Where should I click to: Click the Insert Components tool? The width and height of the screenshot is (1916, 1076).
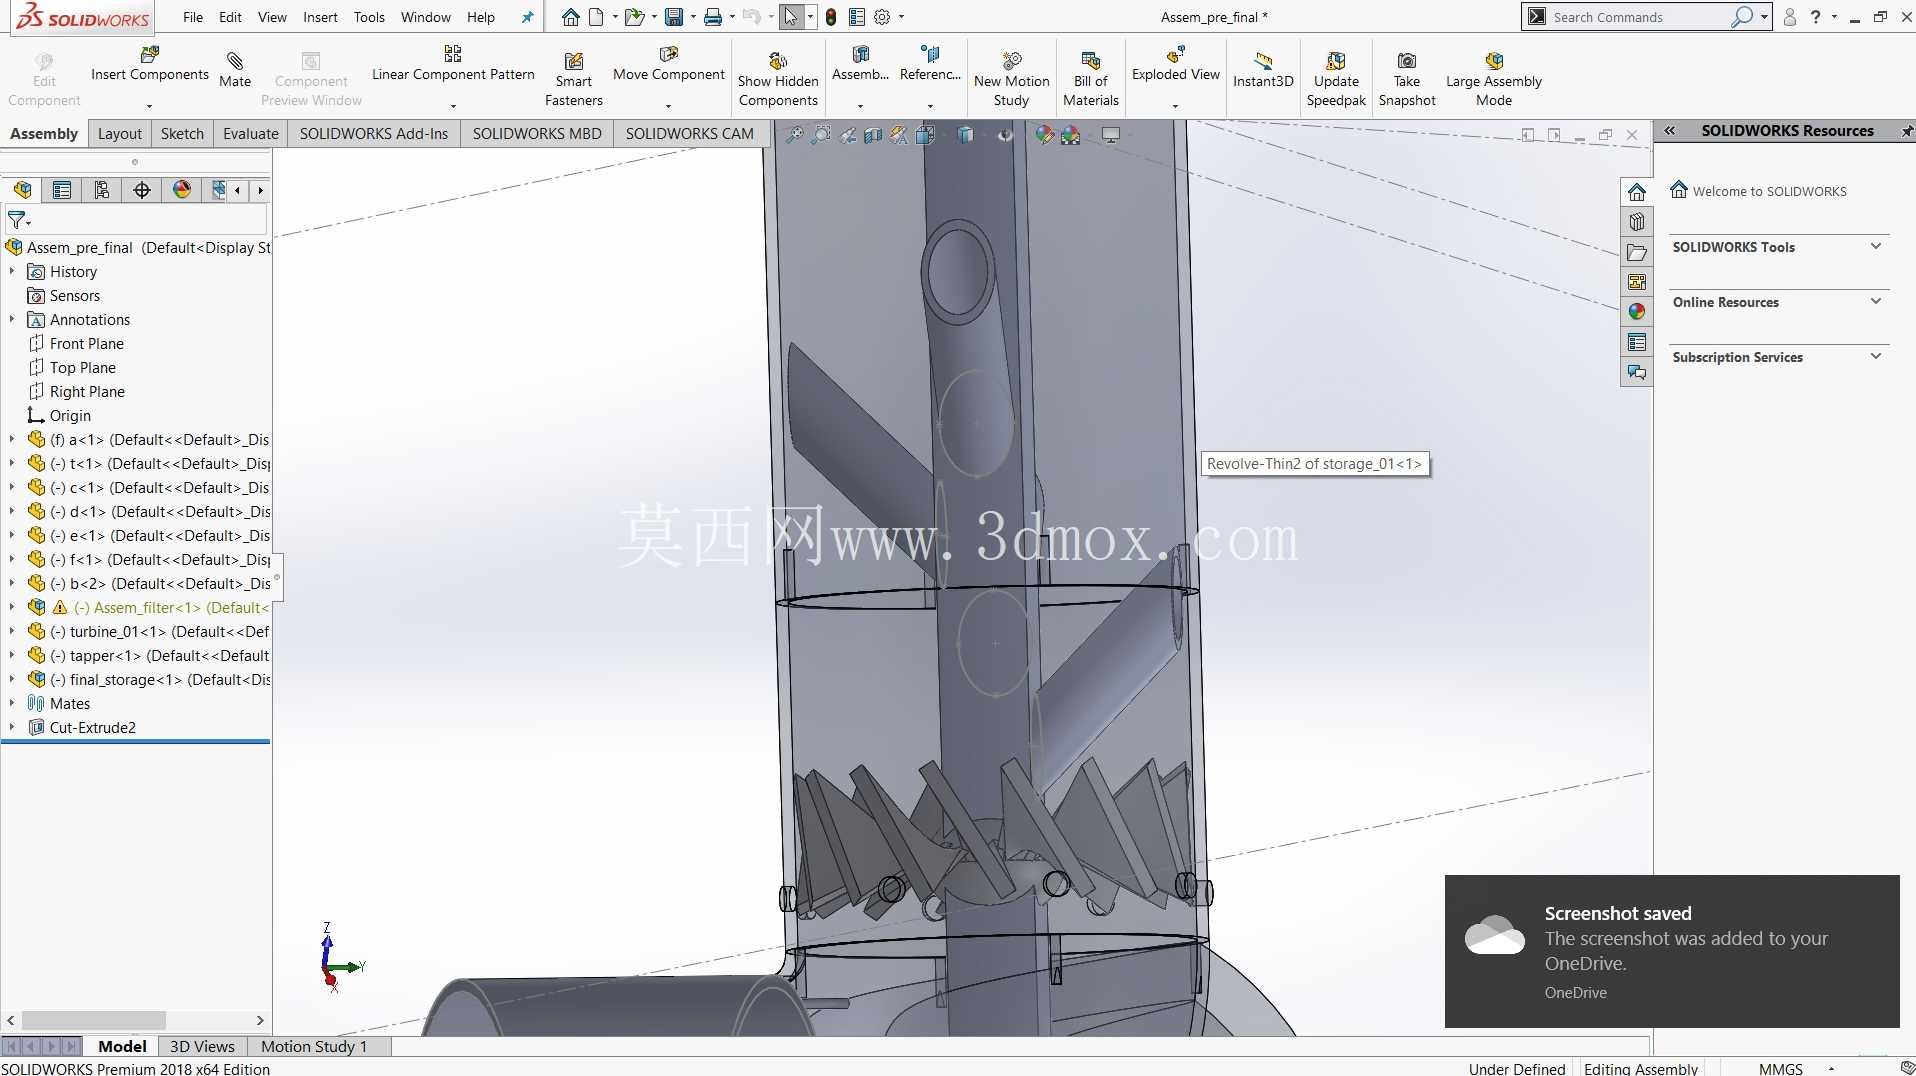[149, 65]
